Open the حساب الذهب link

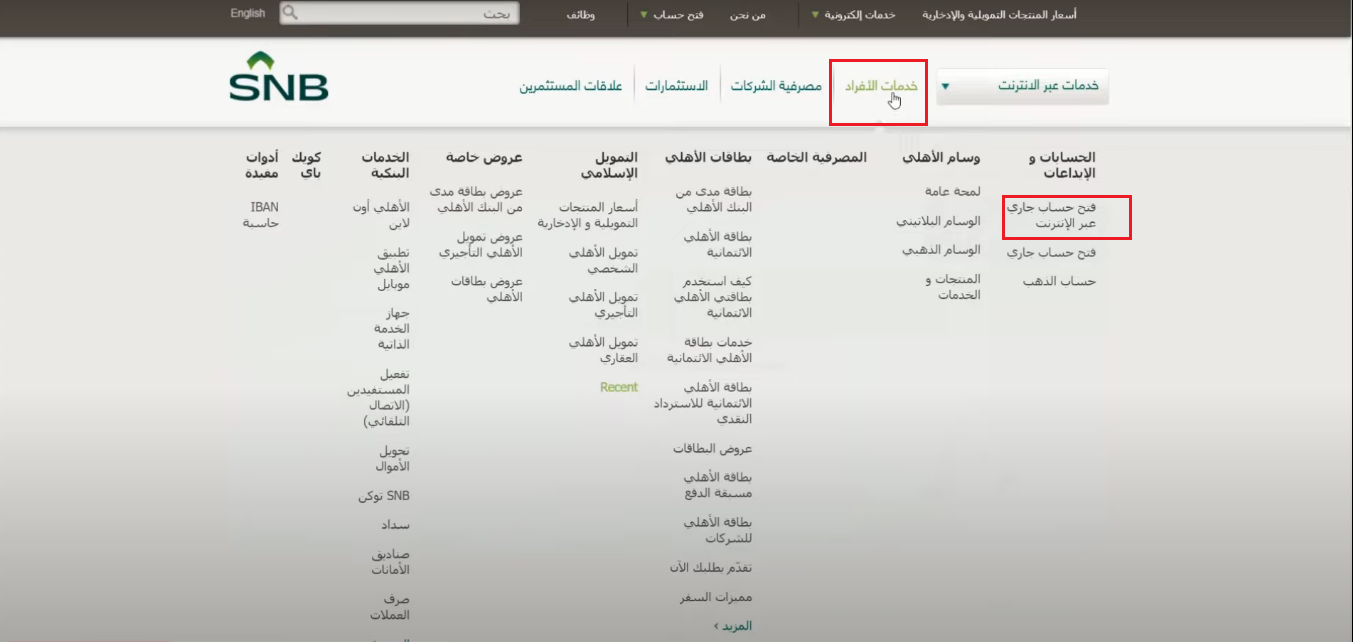1059,281
